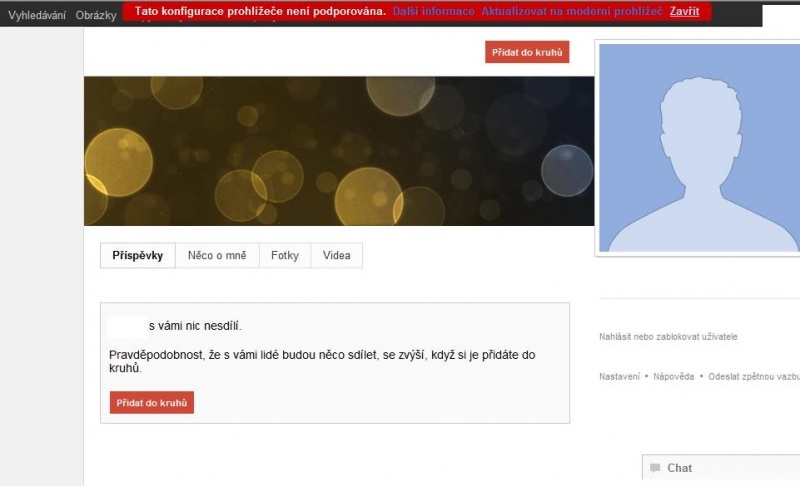Click Aktualizovat na moderní prohlížeč link
Image resolution: width=800 pixels, height=486 pixels.
(571, 11)
